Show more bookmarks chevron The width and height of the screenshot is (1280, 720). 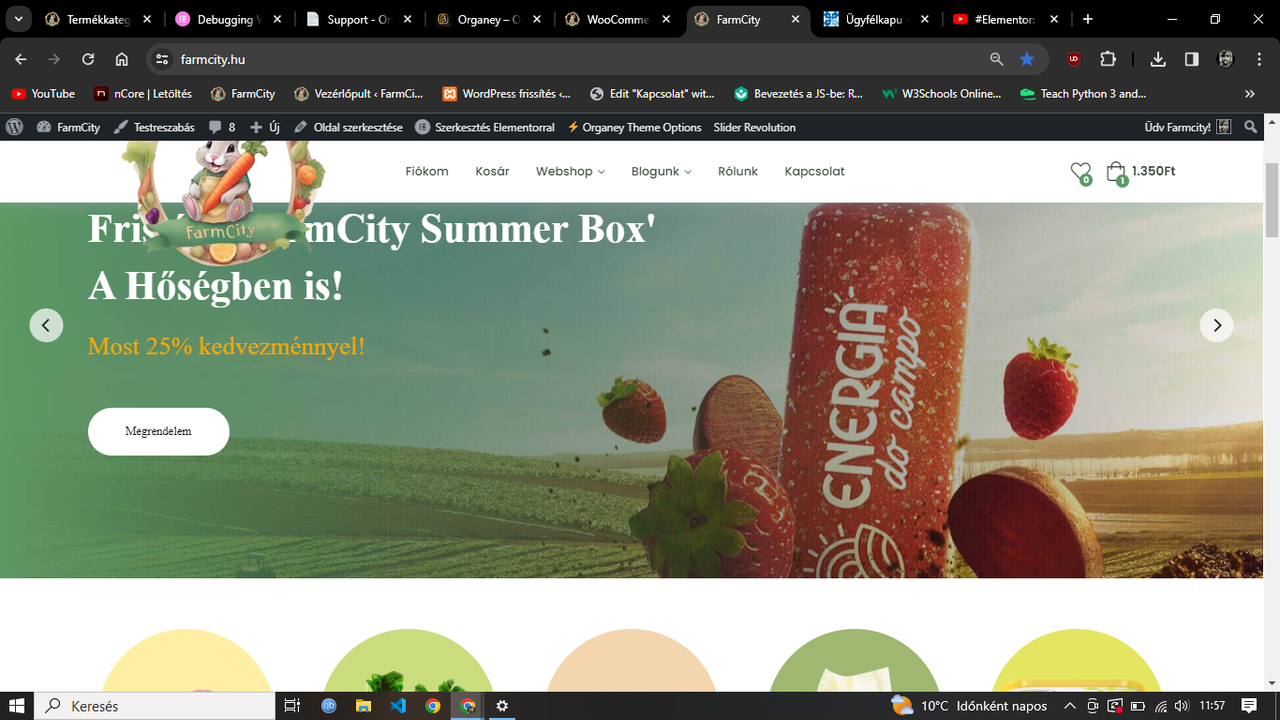pyautogui.click(x=1250, y=93)
